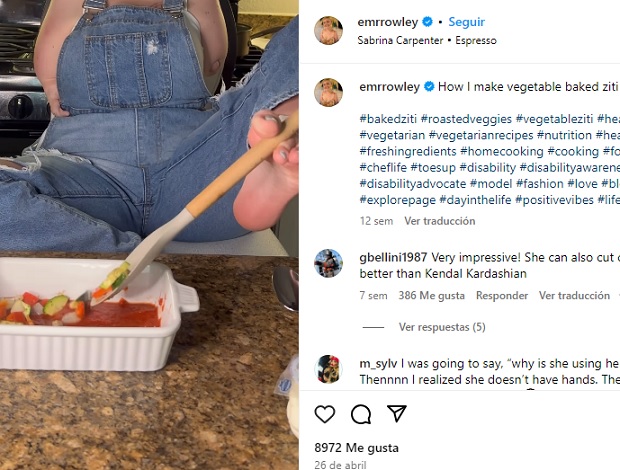Click the gbellini1987 username
Viewport: 620px width, 470px height.
pyautogui.click(x=393, y=258)
